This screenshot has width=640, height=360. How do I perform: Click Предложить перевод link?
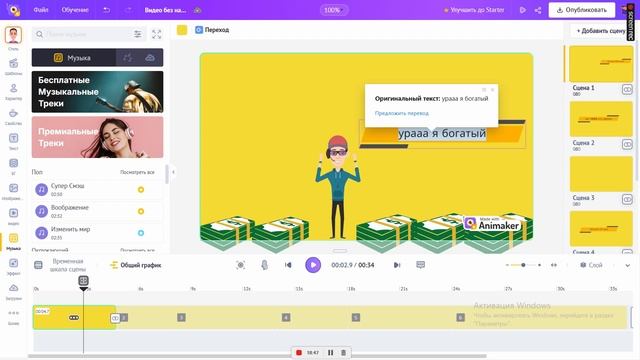(x=402, y=113)
